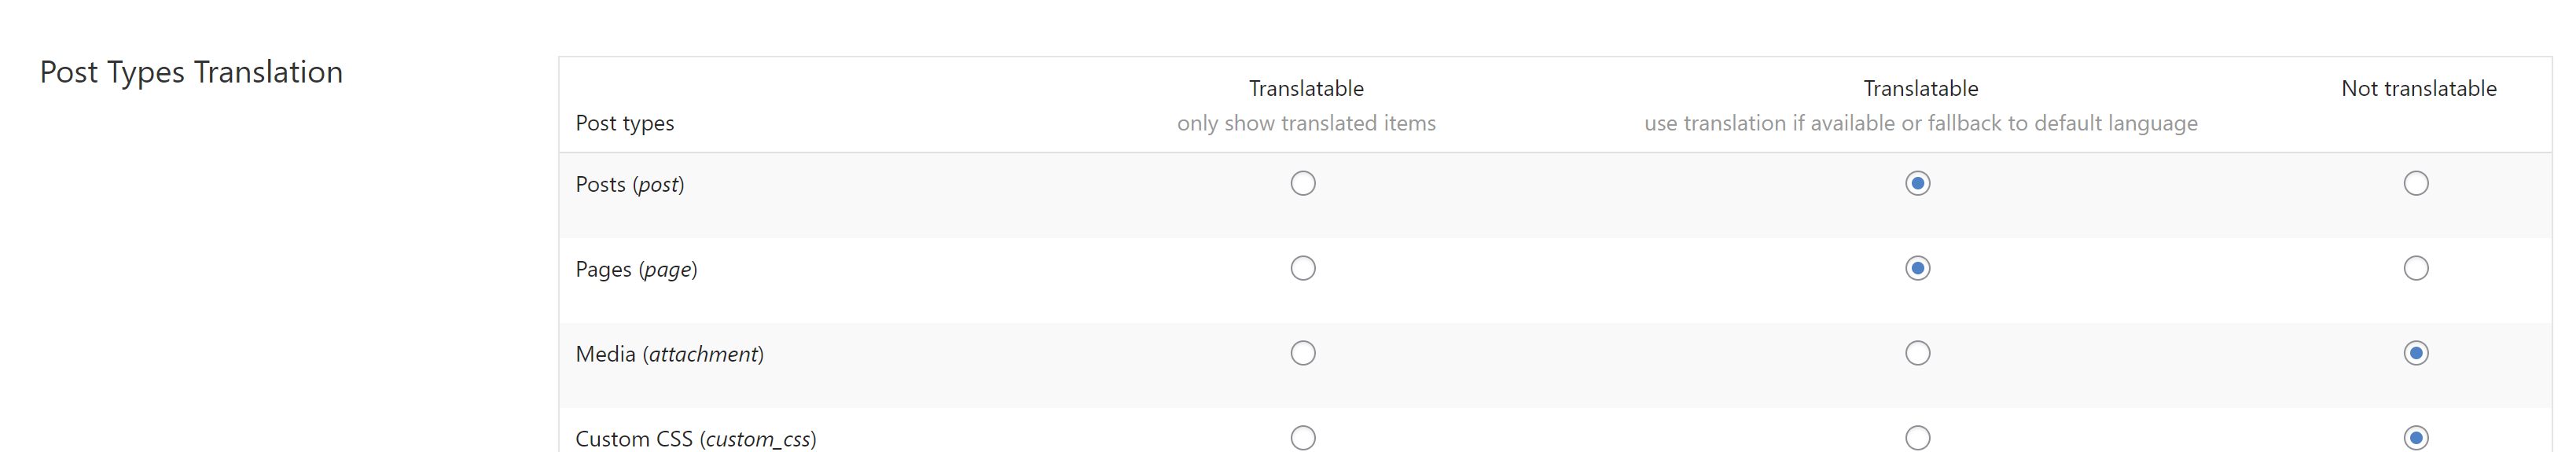
Task: Click the fallback to default language header
Action: 1920,123
